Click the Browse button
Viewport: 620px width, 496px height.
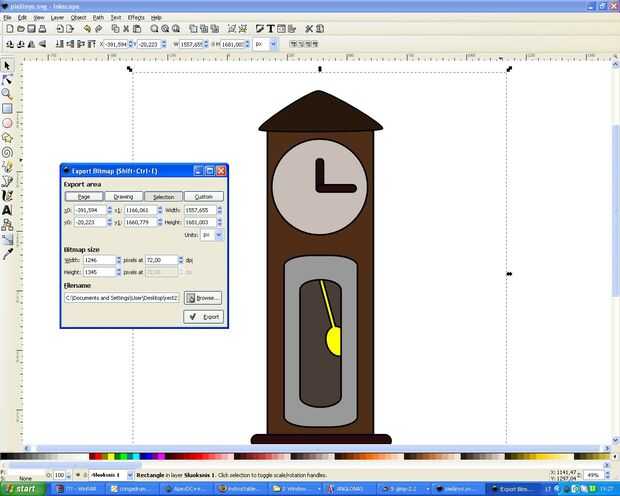(203, 298)
